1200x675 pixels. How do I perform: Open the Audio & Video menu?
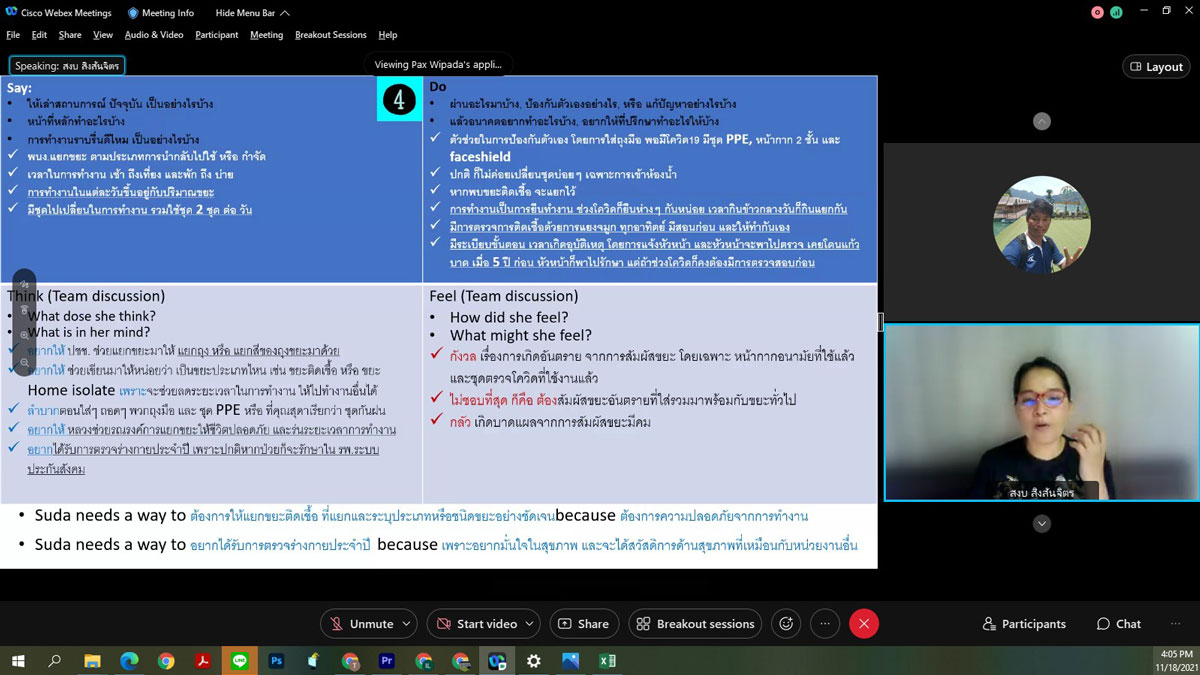[154, 35]
